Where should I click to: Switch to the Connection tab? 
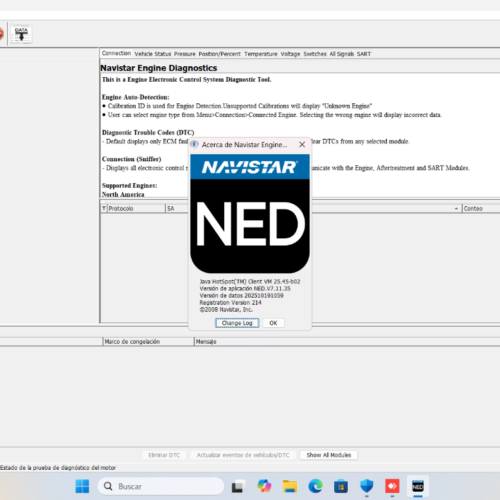click(x=116, y=53)
